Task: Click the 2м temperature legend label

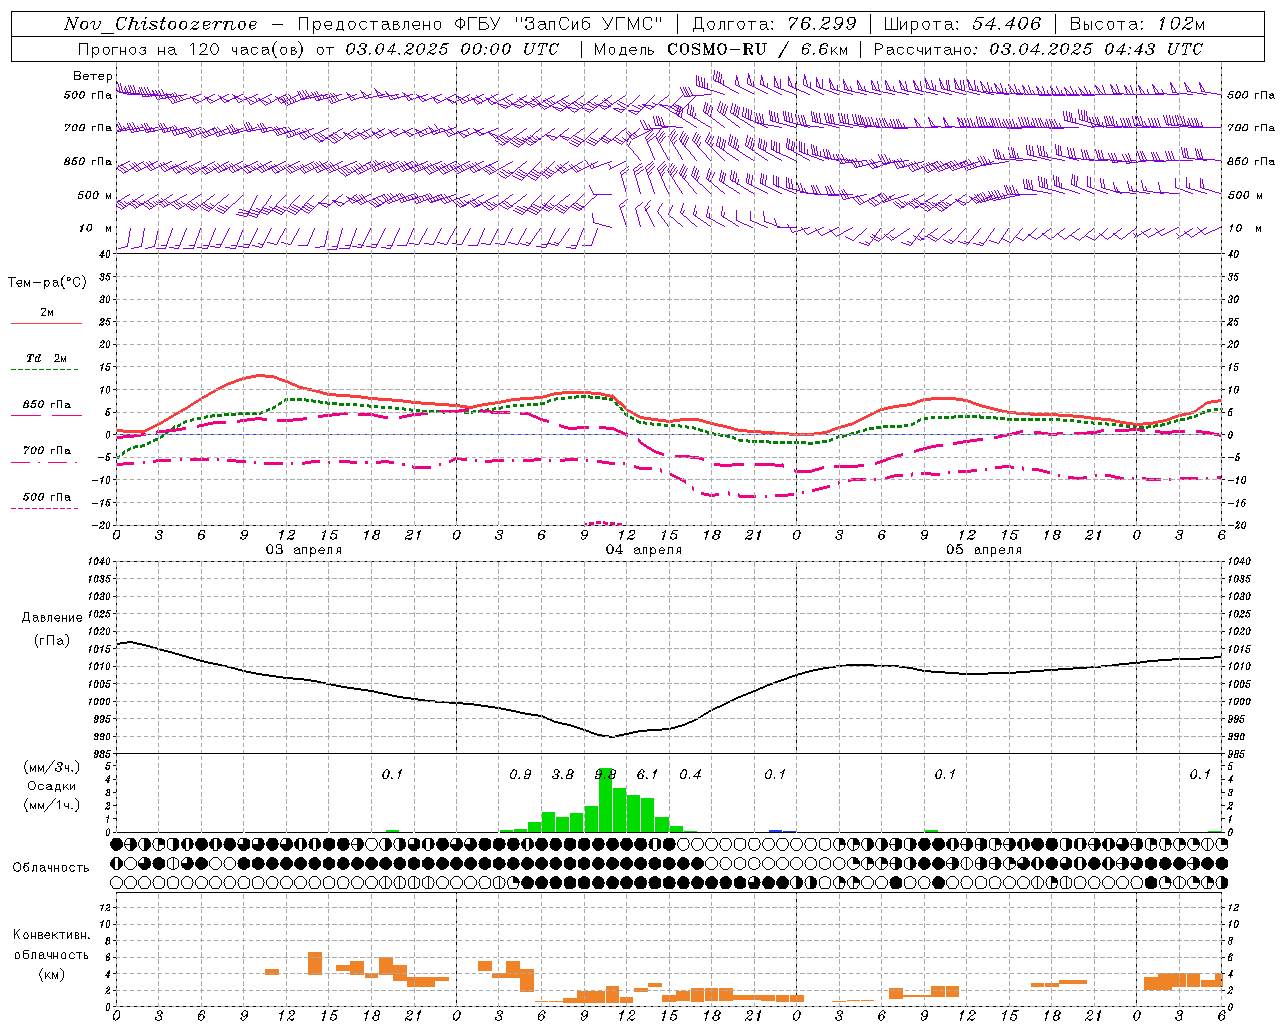Action: pyautogui.click(x=47, y=312)
